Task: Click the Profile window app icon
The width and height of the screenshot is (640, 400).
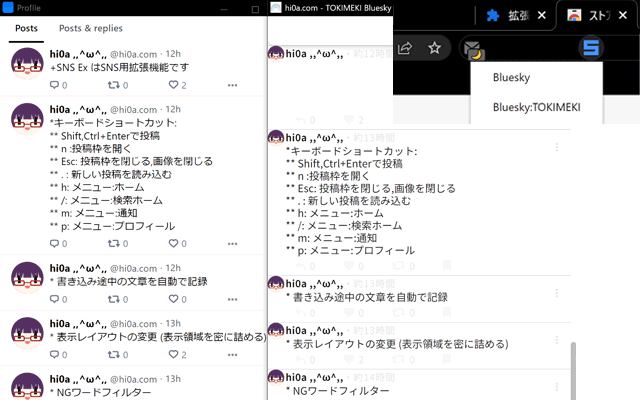Action: [8, 7]
